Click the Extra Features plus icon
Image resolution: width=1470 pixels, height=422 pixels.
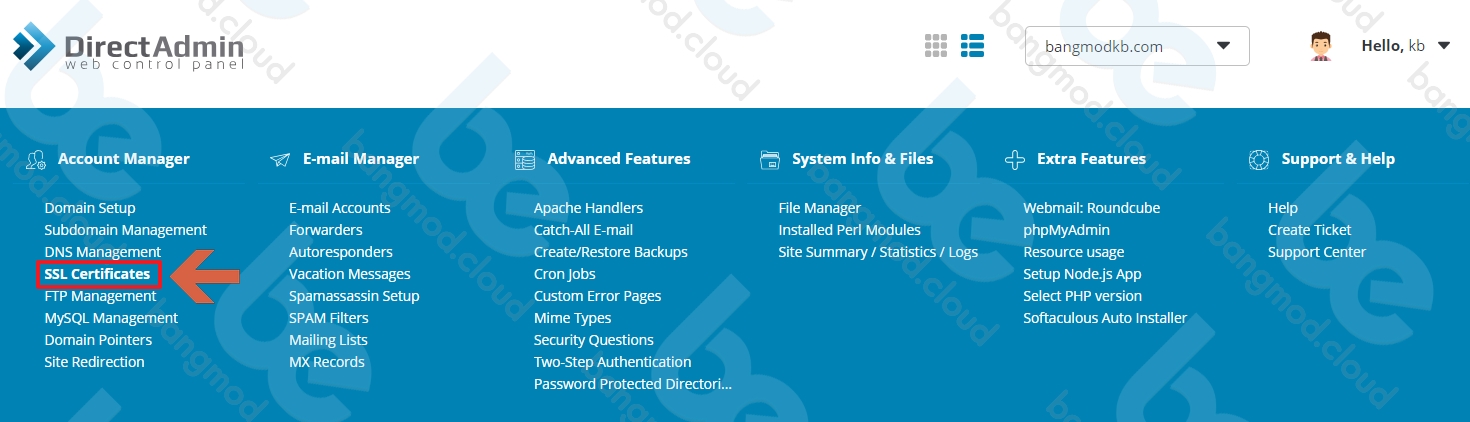pos(1015,159)
